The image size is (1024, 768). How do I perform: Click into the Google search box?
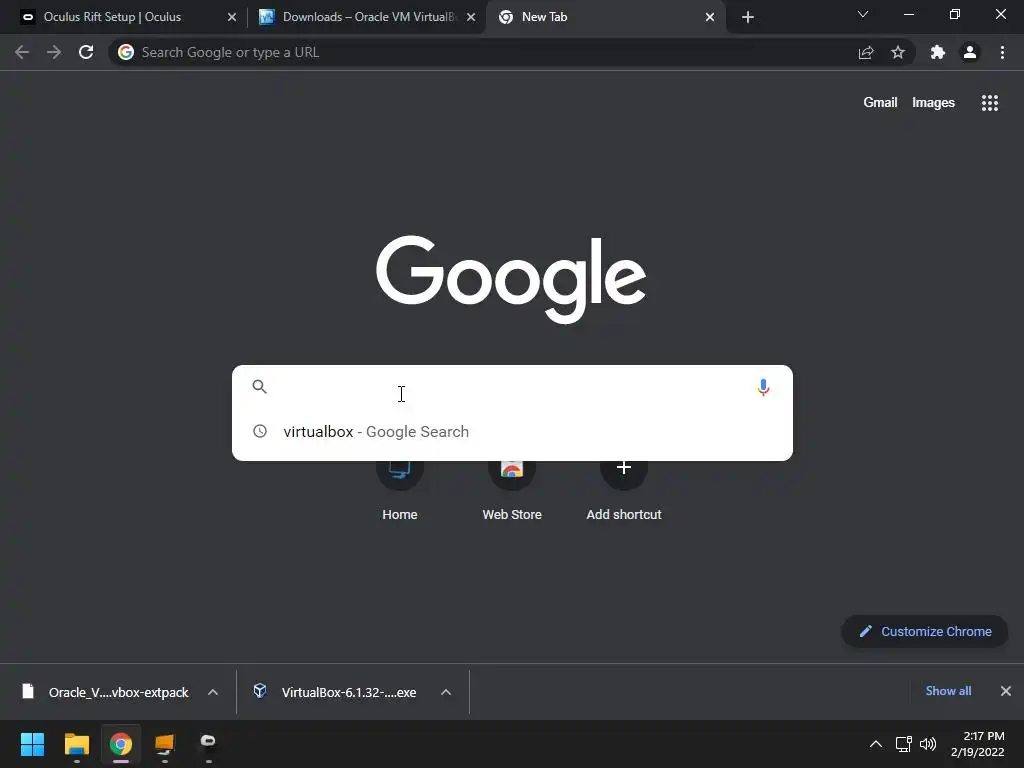pyautogui.click(x=512, y=387)
